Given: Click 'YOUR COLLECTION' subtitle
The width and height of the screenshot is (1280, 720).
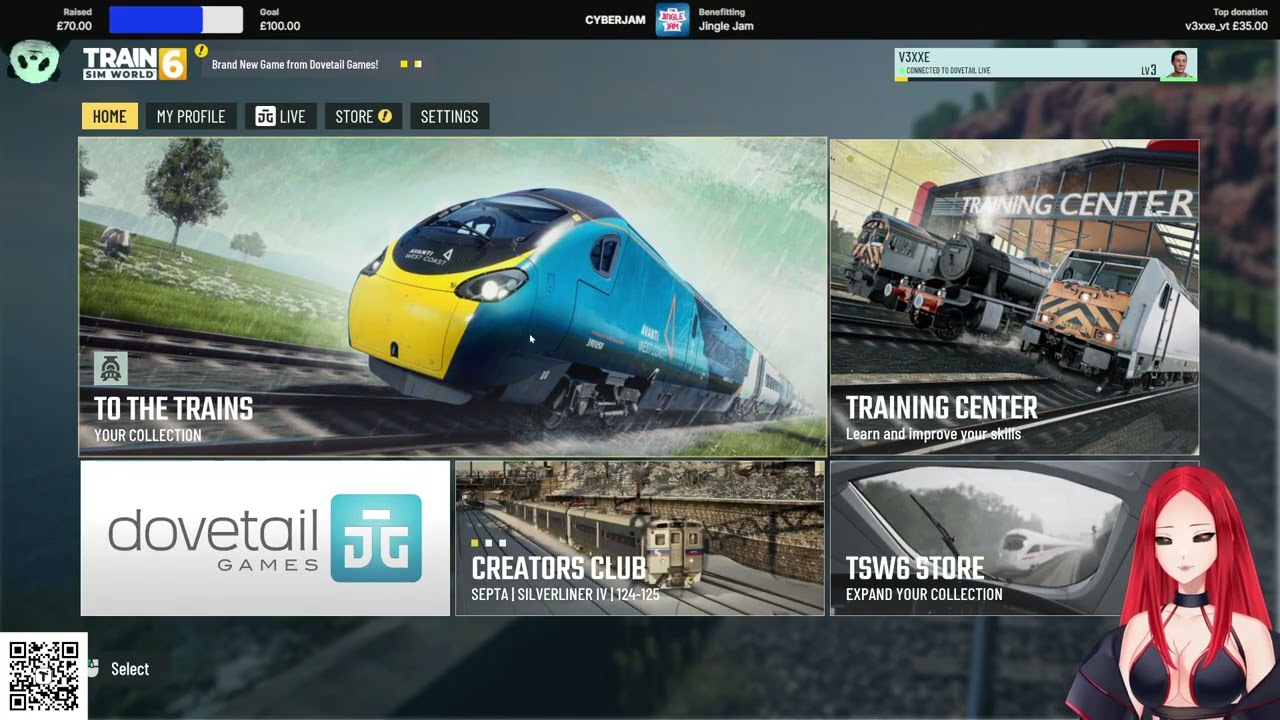Looking at the screenshot, I should click(x=148, y=435).
